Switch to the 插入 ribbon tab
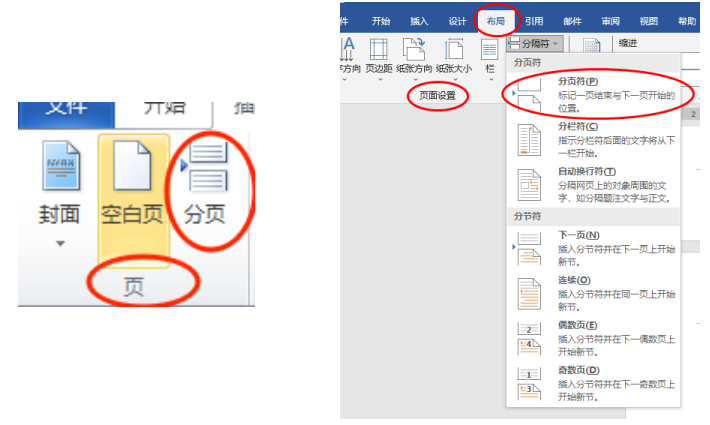Viewport: 710px width, 425px height. coord(419,21)
